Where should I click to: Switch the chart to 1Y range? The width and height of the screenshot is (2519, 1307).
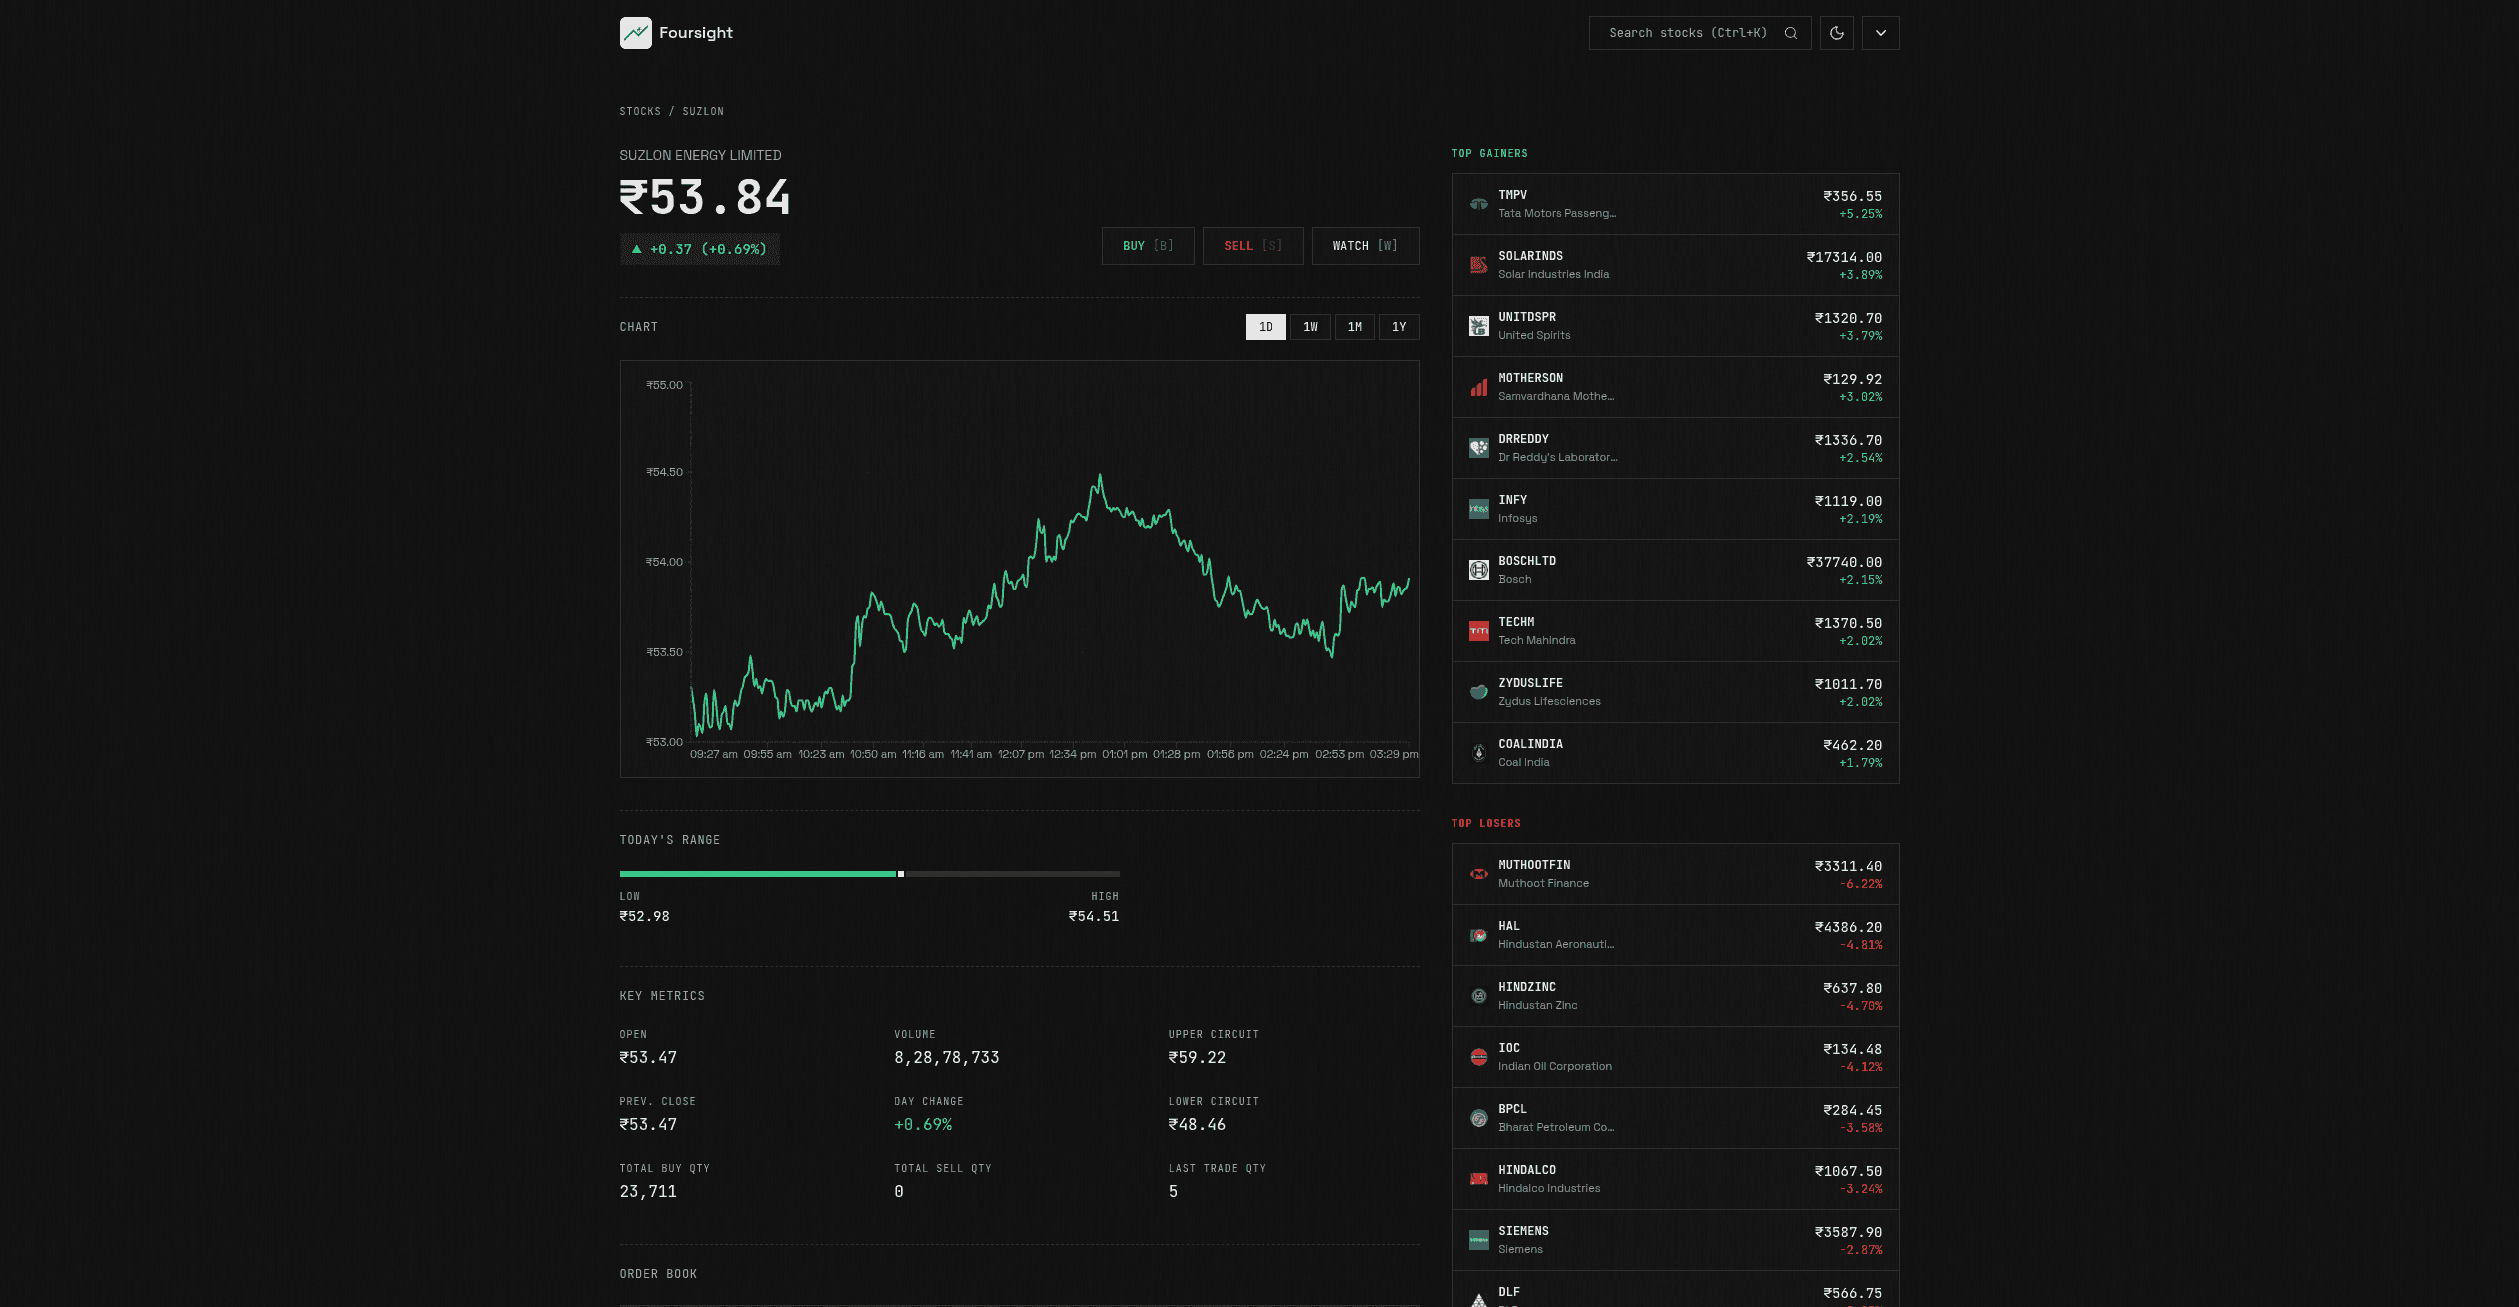tap(1399, 327)
